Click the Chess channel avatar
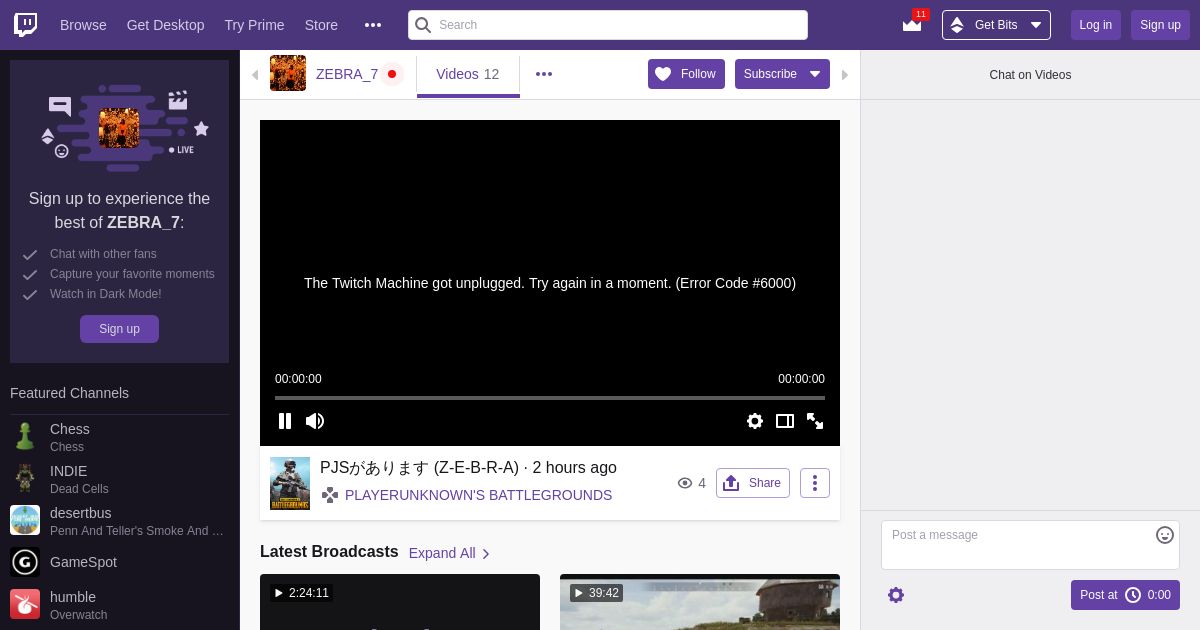Image resolution: width=1200 pixels, height=630 pixels. (25, 436)
